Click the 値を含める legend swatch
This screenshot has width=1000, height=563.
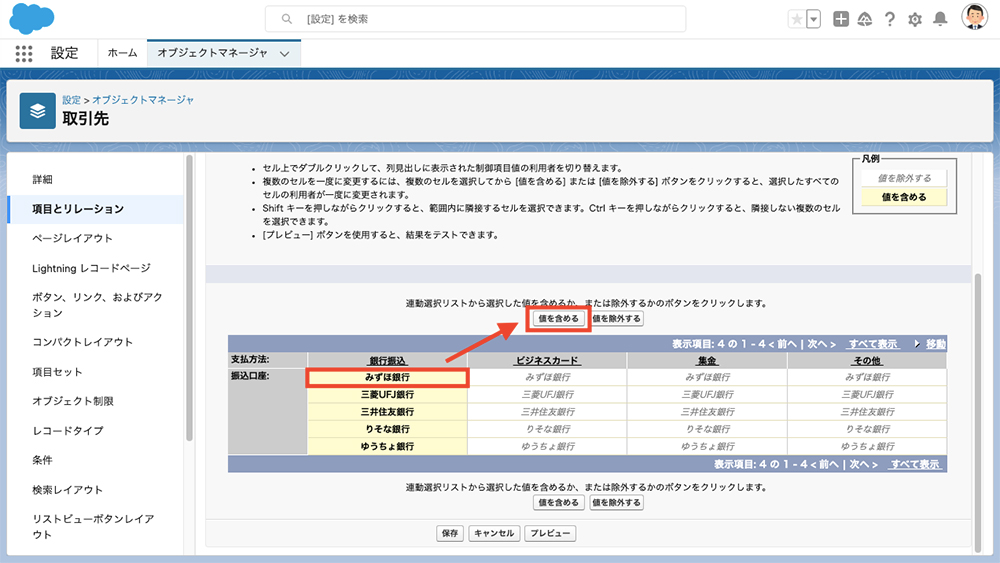pyautogui.click(x=904, y=197)
